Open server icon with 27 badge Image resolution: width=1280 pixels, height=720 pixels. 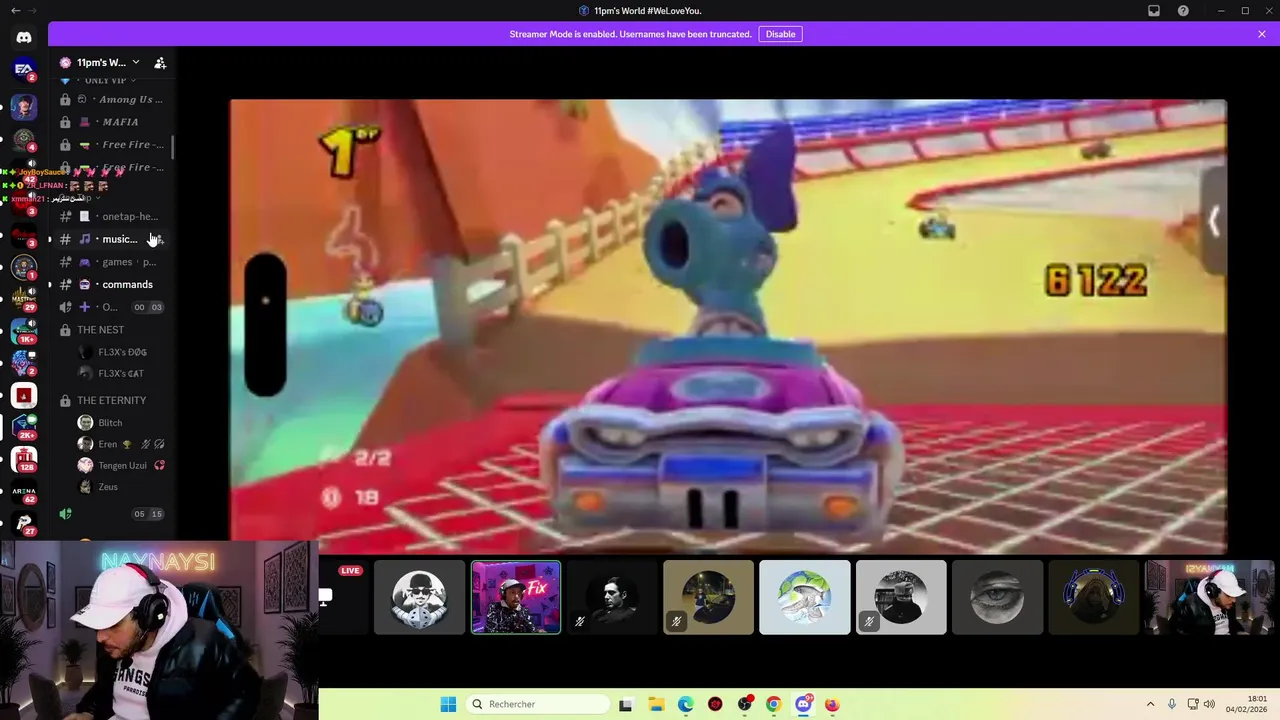point(24,523)
